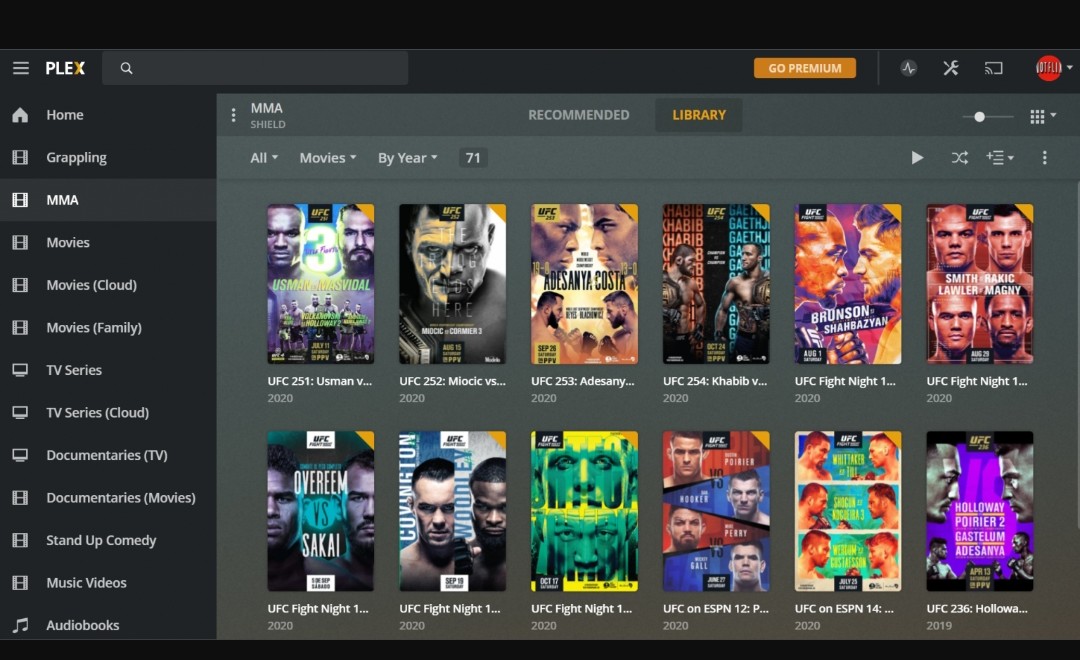Open the more actions vertical dots in toolbar

click(1044, 158)
